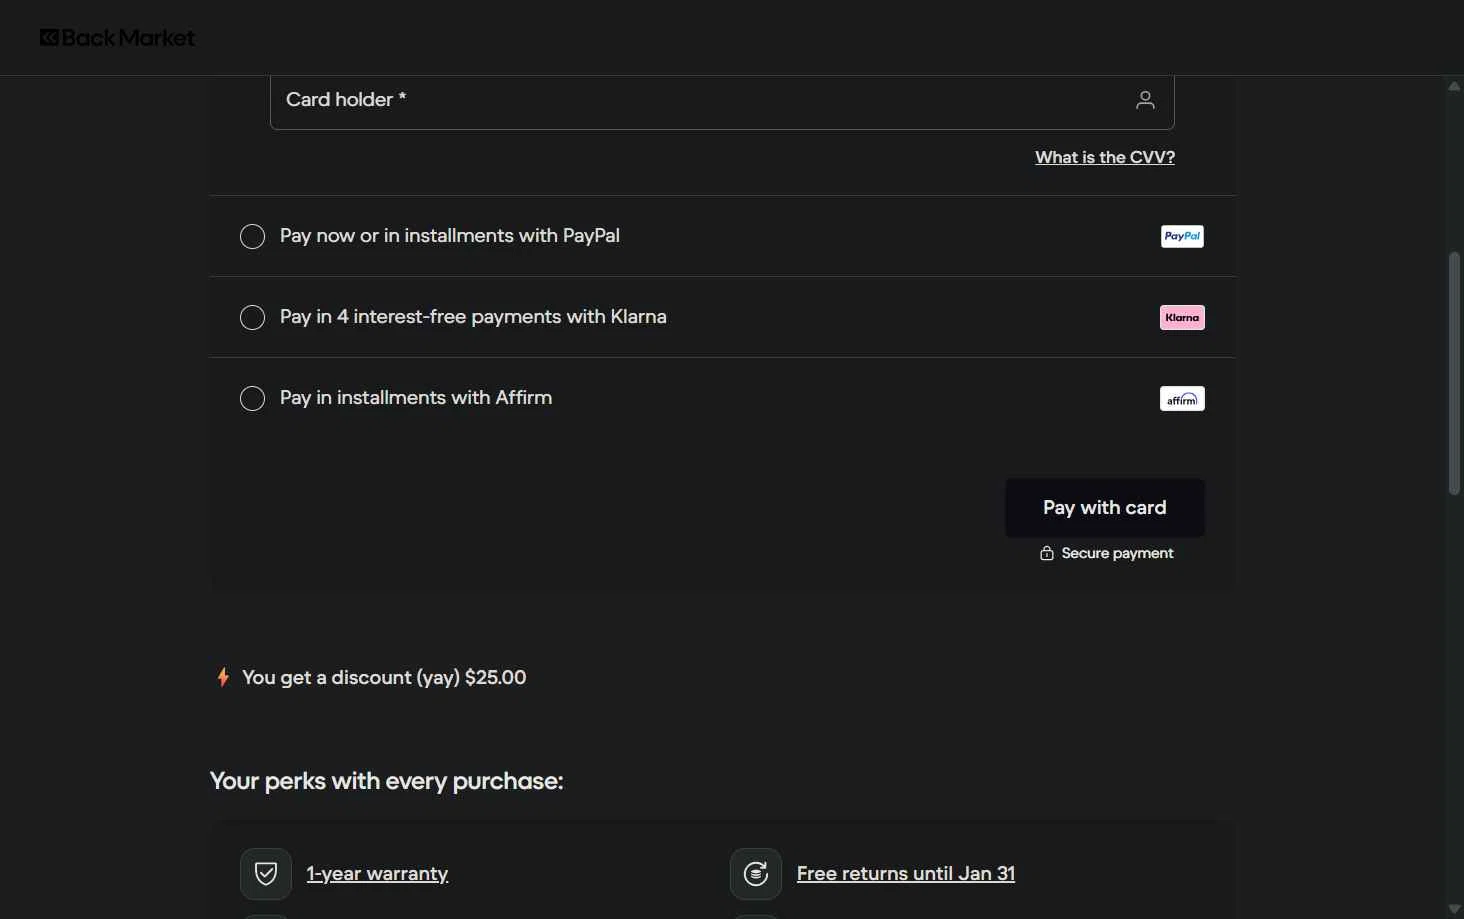
Task: Click the PayPal logo badge
Action: point(1182,236)
